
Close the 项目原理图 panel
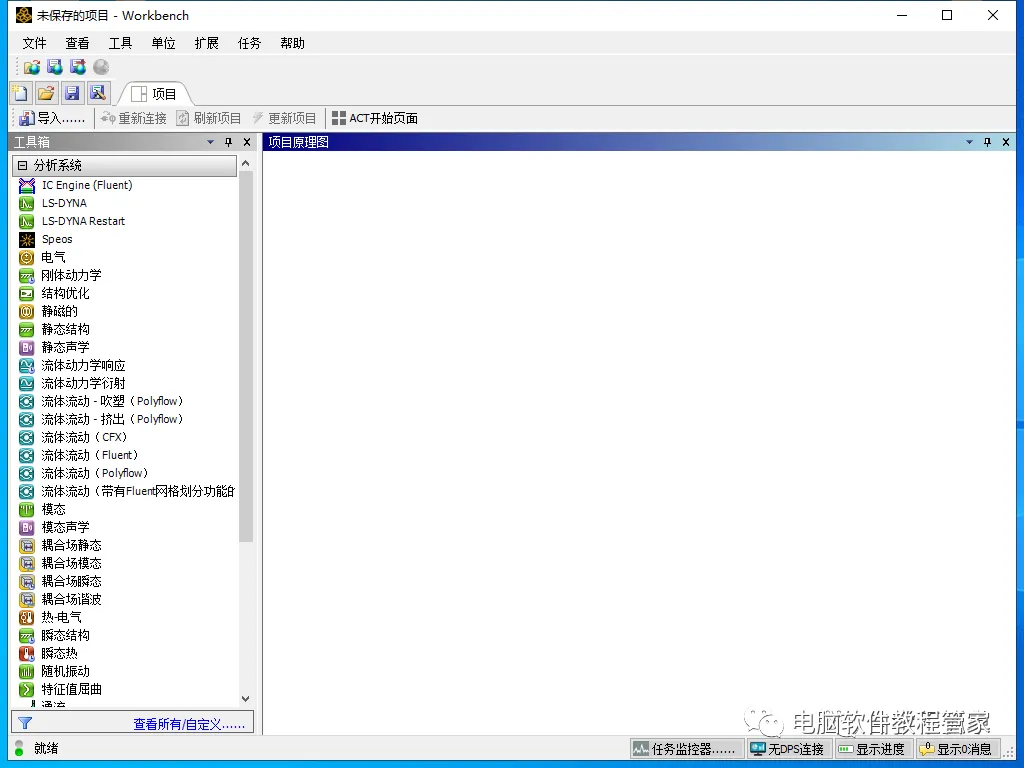tap(1006, 142)
